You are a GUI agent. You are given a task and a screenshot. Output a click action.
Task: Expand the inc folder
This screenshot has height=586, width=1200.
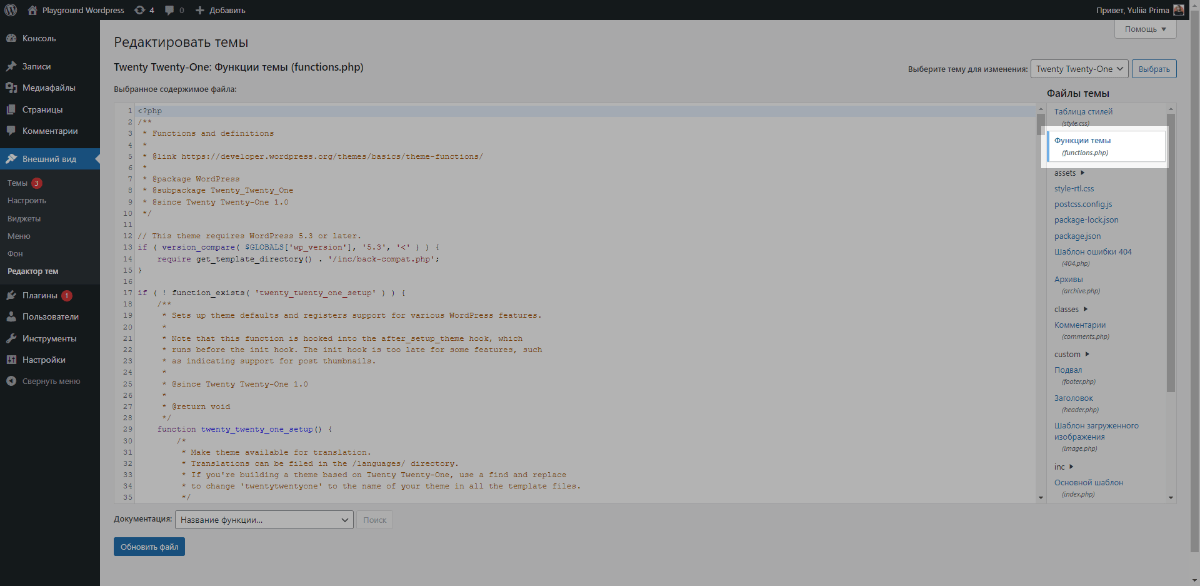coord(1063,466)
